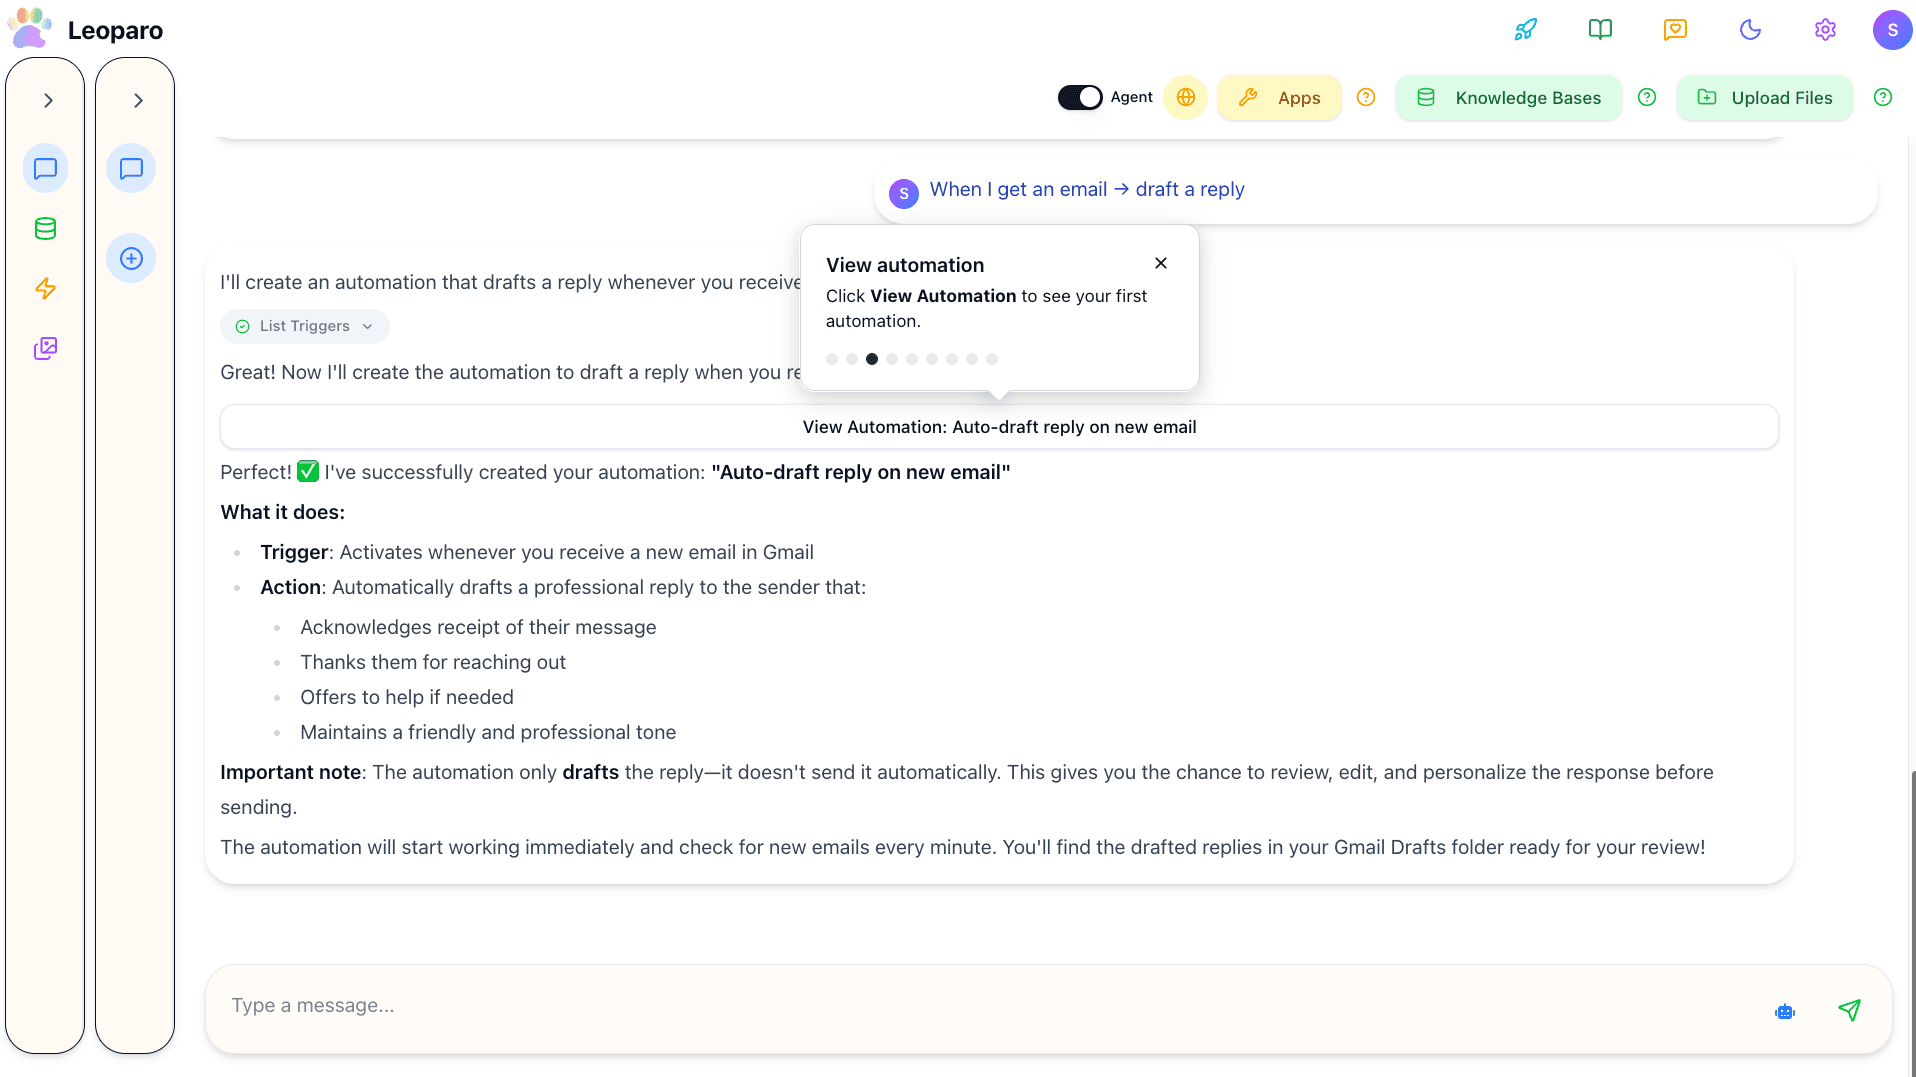Open the Apps panel
The width and height of the screenshot is (1916, 1077).
[1279, 97]
